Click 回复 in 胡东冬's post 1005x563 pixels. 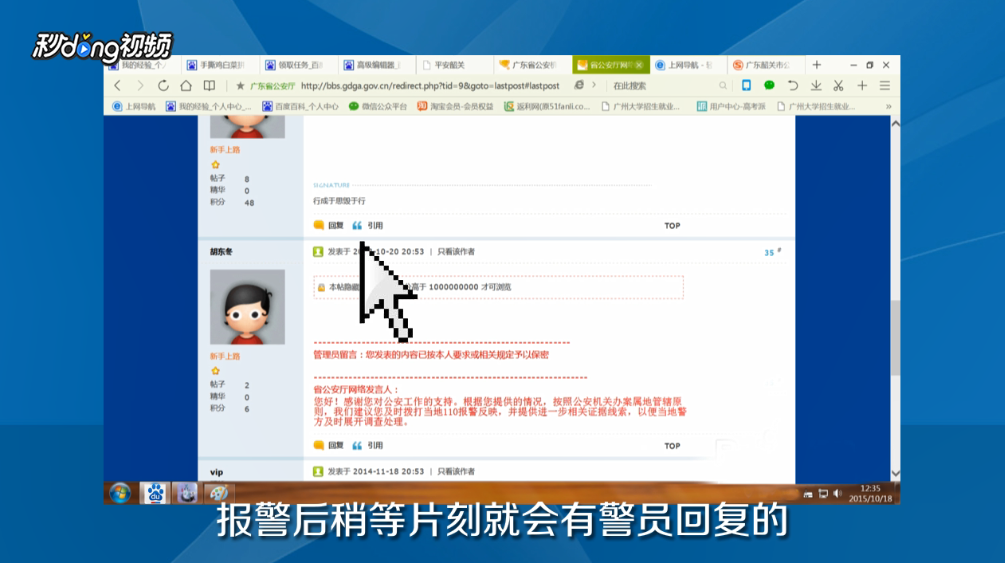coord(329,445)
